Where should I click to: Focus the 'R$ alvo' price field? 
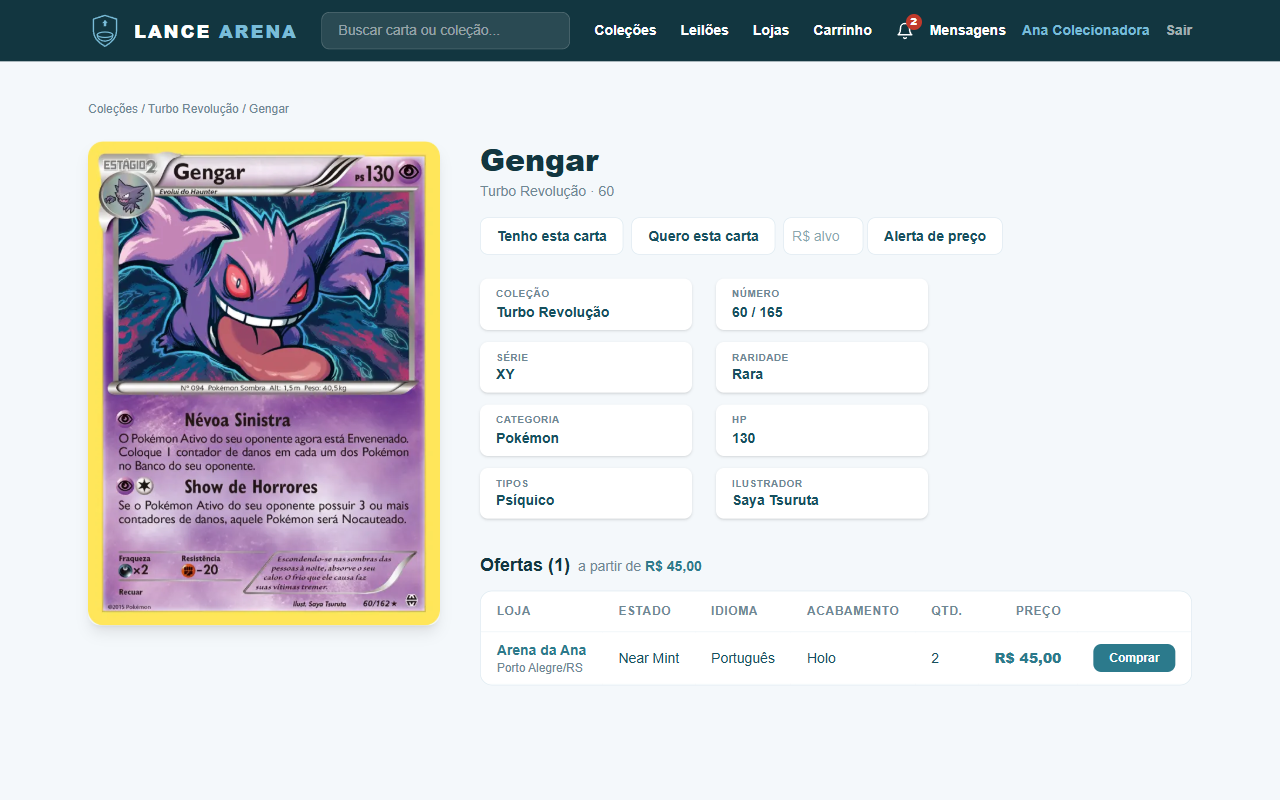click(823, 236)
